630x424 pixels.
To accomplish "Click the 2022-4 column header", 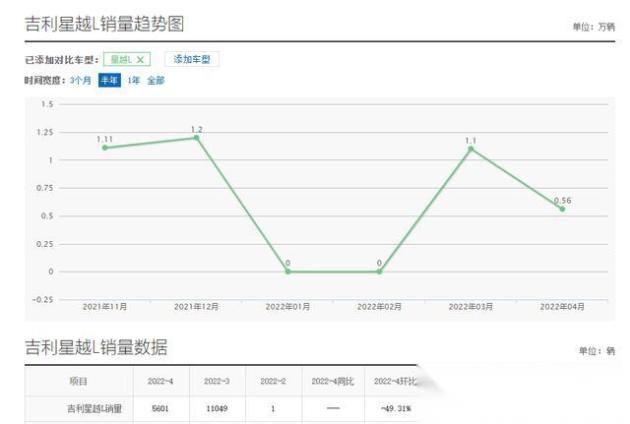I will tap(160, 381).
